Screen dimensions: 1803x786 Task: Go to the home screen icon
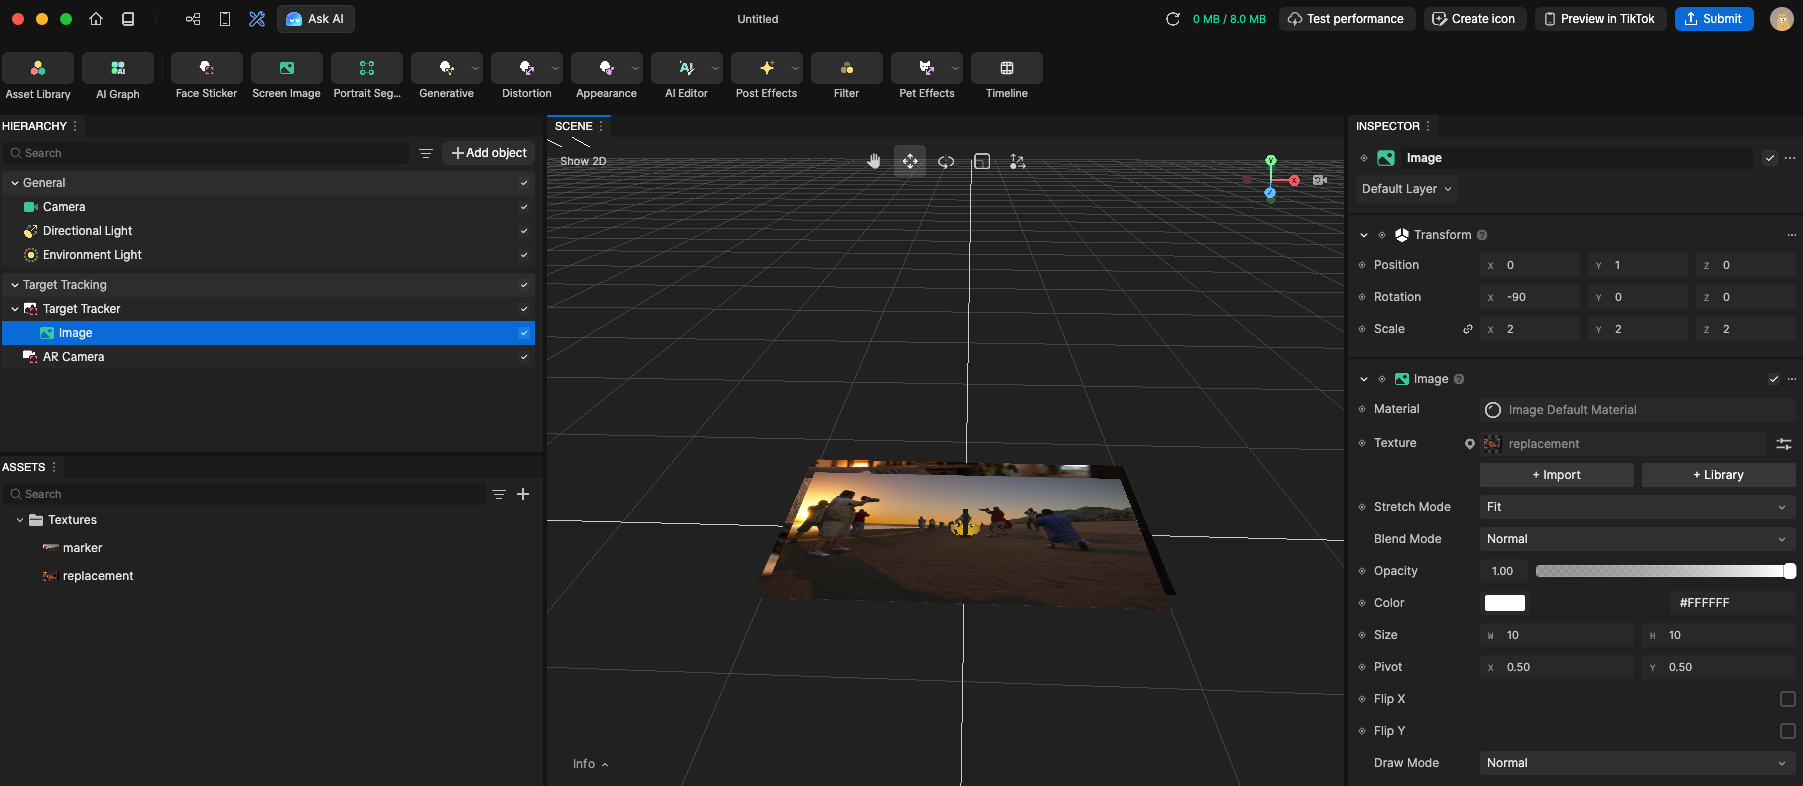coord(96,19)
